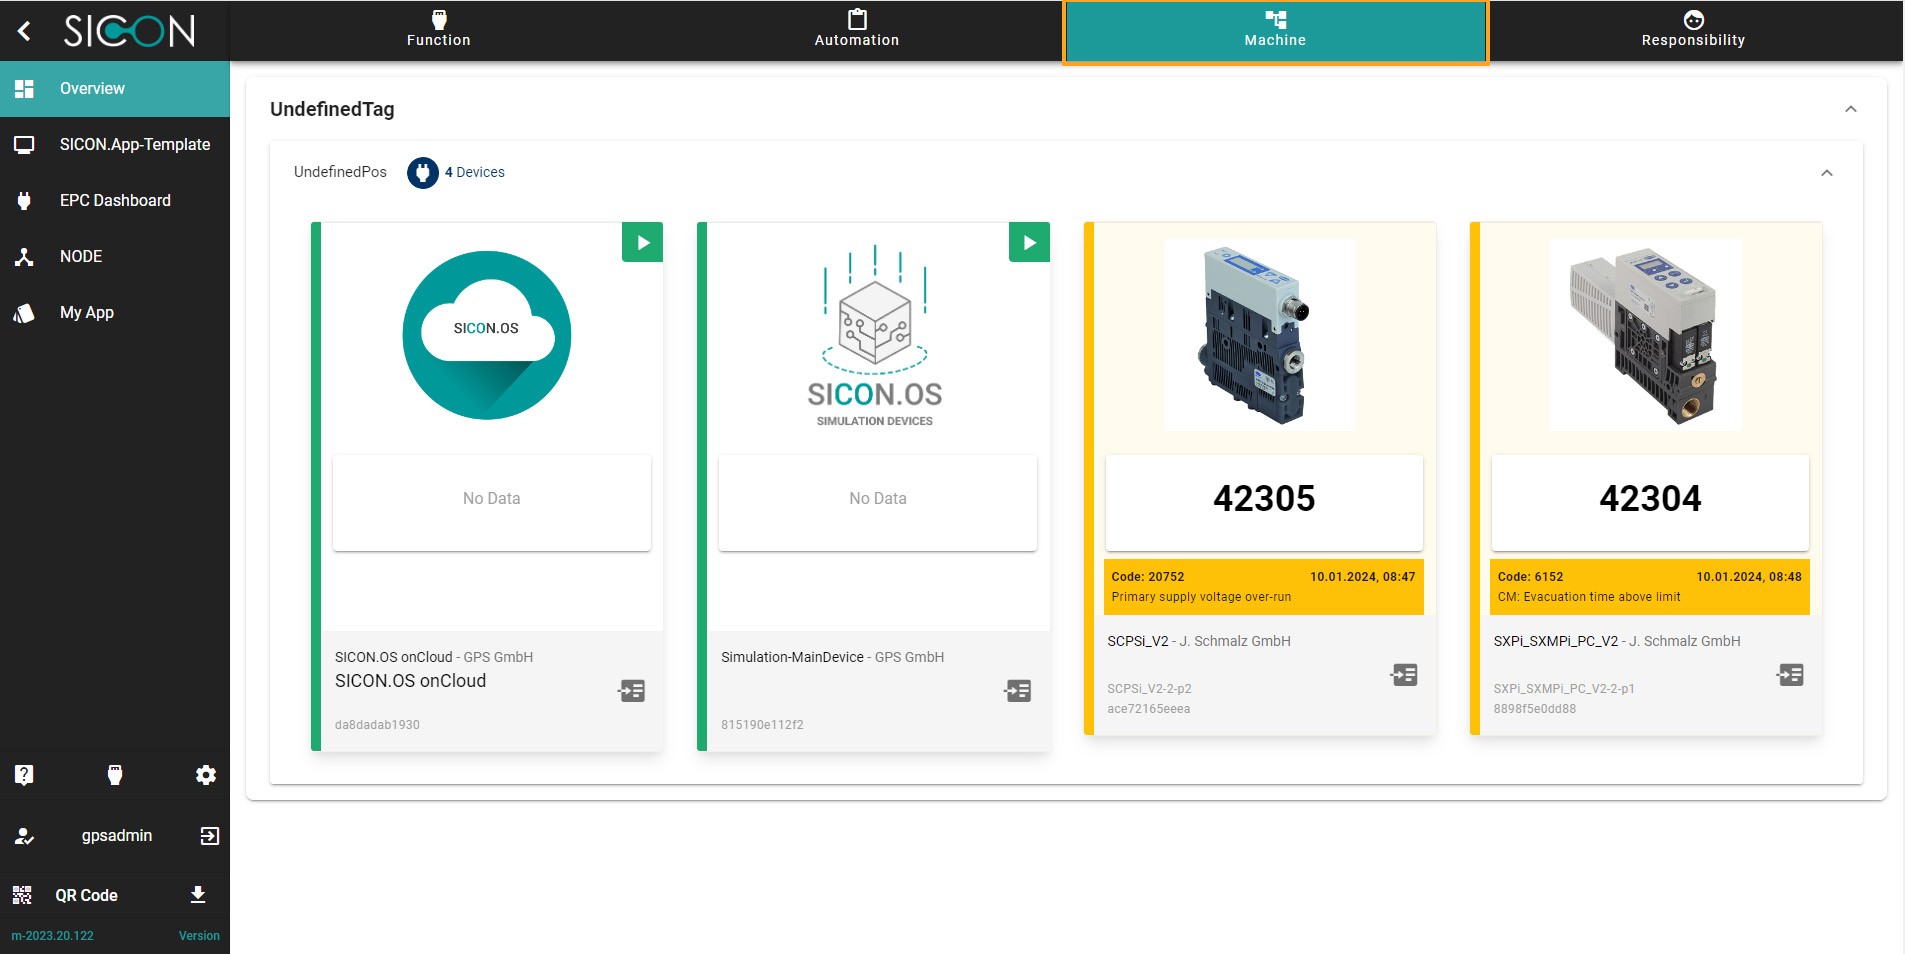Download the QR Code with the download icon

click(198, 895)
